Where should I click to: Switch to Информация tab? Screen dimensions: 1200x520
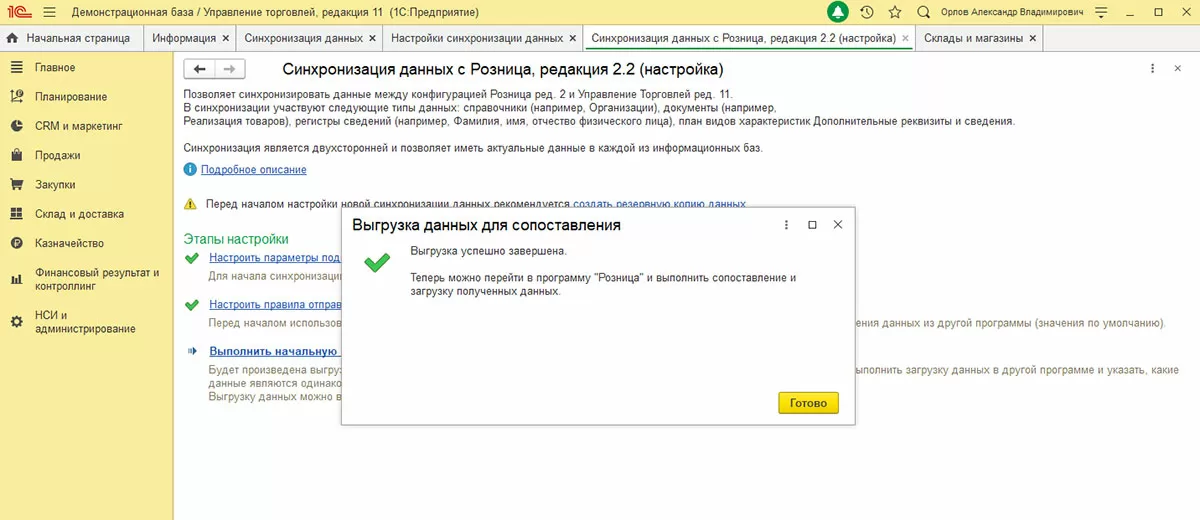(x=184, y=38)
